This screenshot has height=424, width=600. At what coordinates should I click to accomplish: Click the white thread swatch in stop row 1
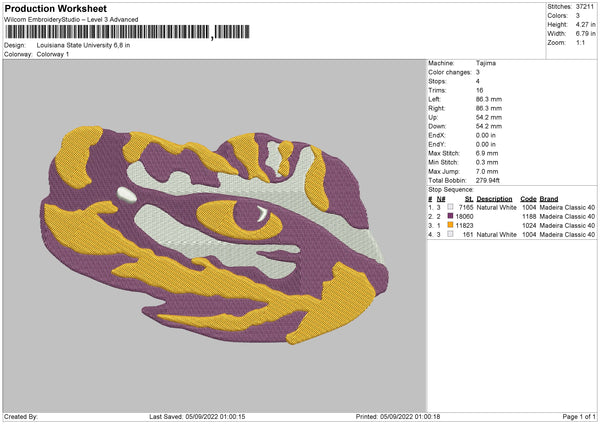(450, 207)
